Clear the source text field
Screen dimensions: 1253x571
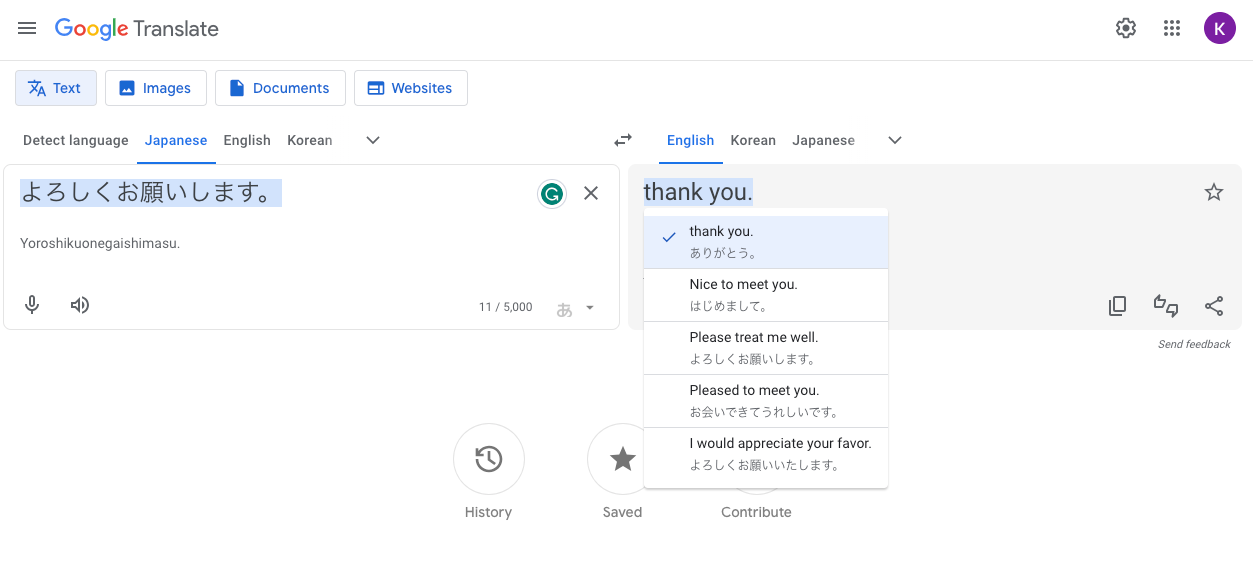(x=591, y=193)
